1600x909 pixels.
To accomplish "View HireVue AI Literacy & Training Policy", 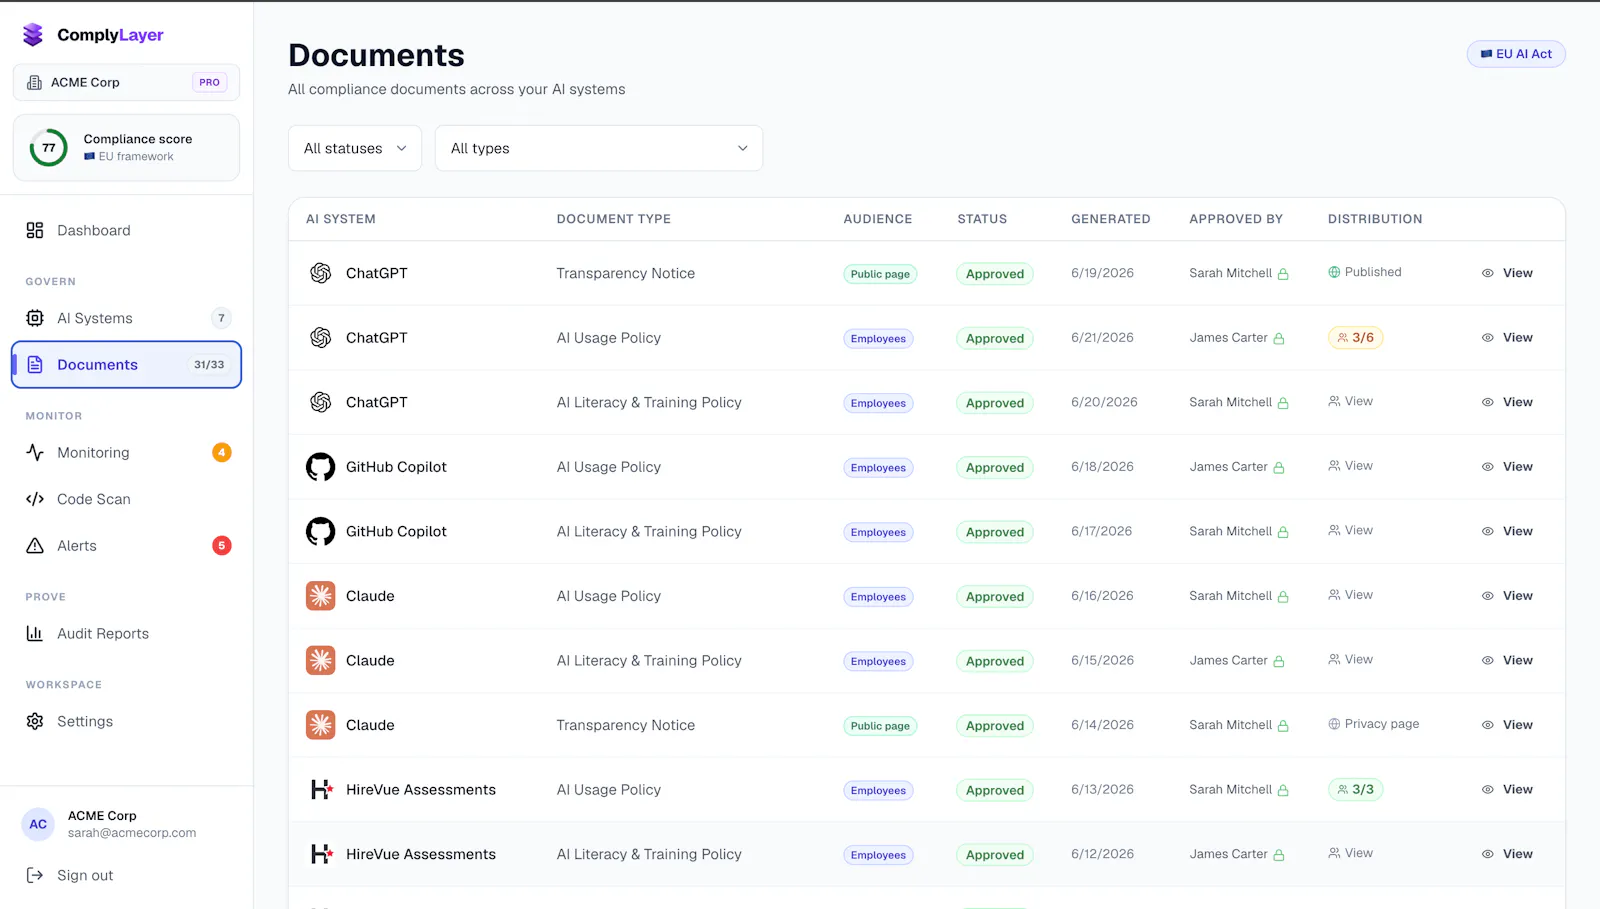I will (1507, 854).
